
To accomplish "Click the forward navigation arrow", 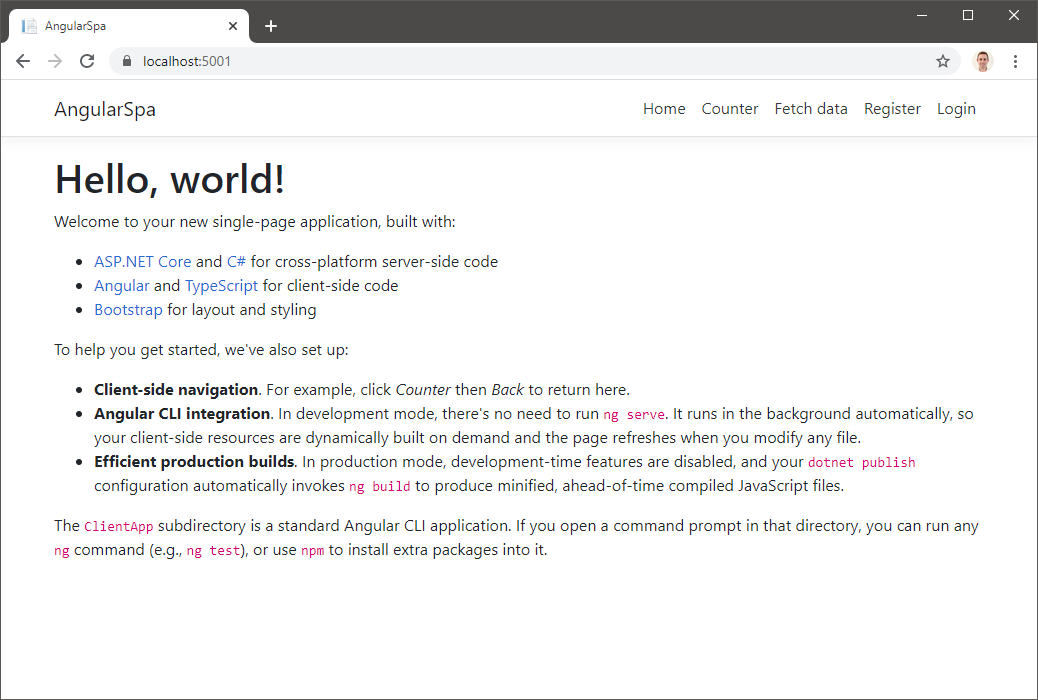I will click(55, 61).
